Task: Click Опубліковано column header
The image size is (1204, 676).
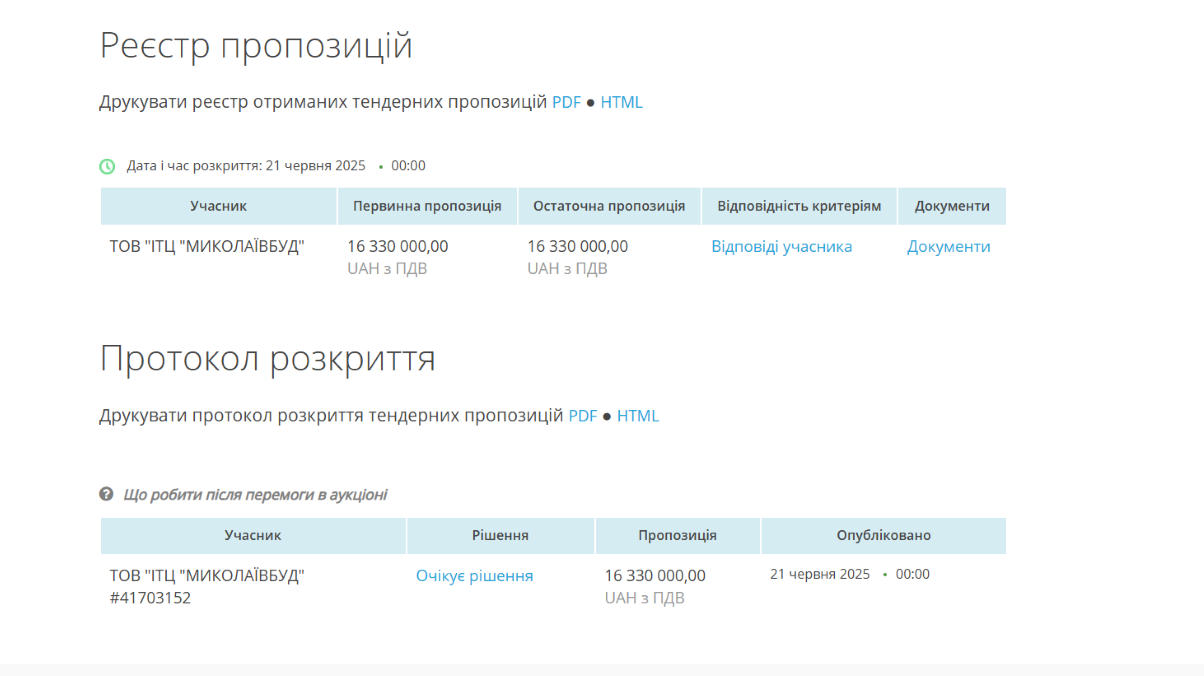Action: [x=884, y=536]
